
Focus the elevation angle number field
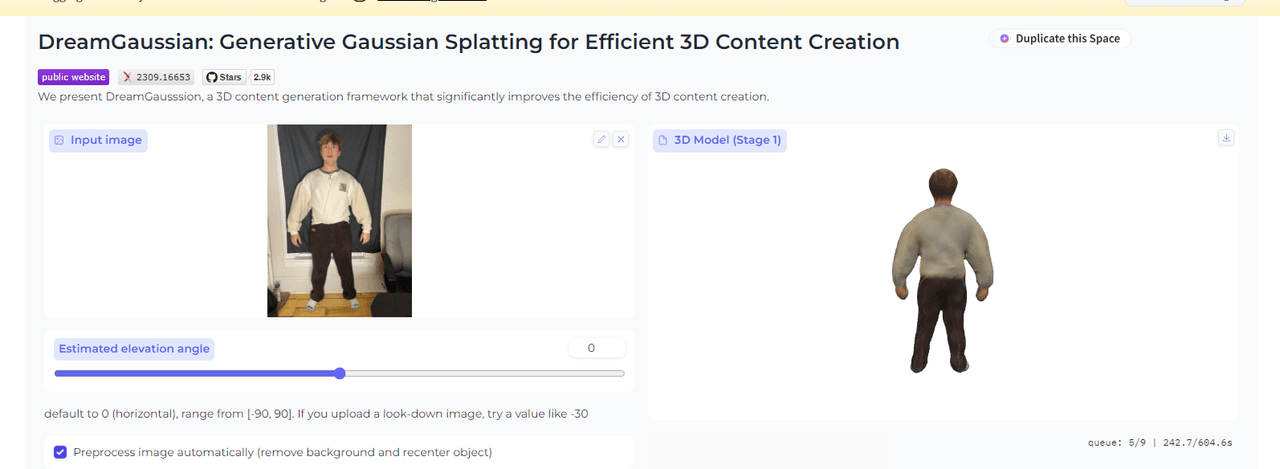(596, 348)
